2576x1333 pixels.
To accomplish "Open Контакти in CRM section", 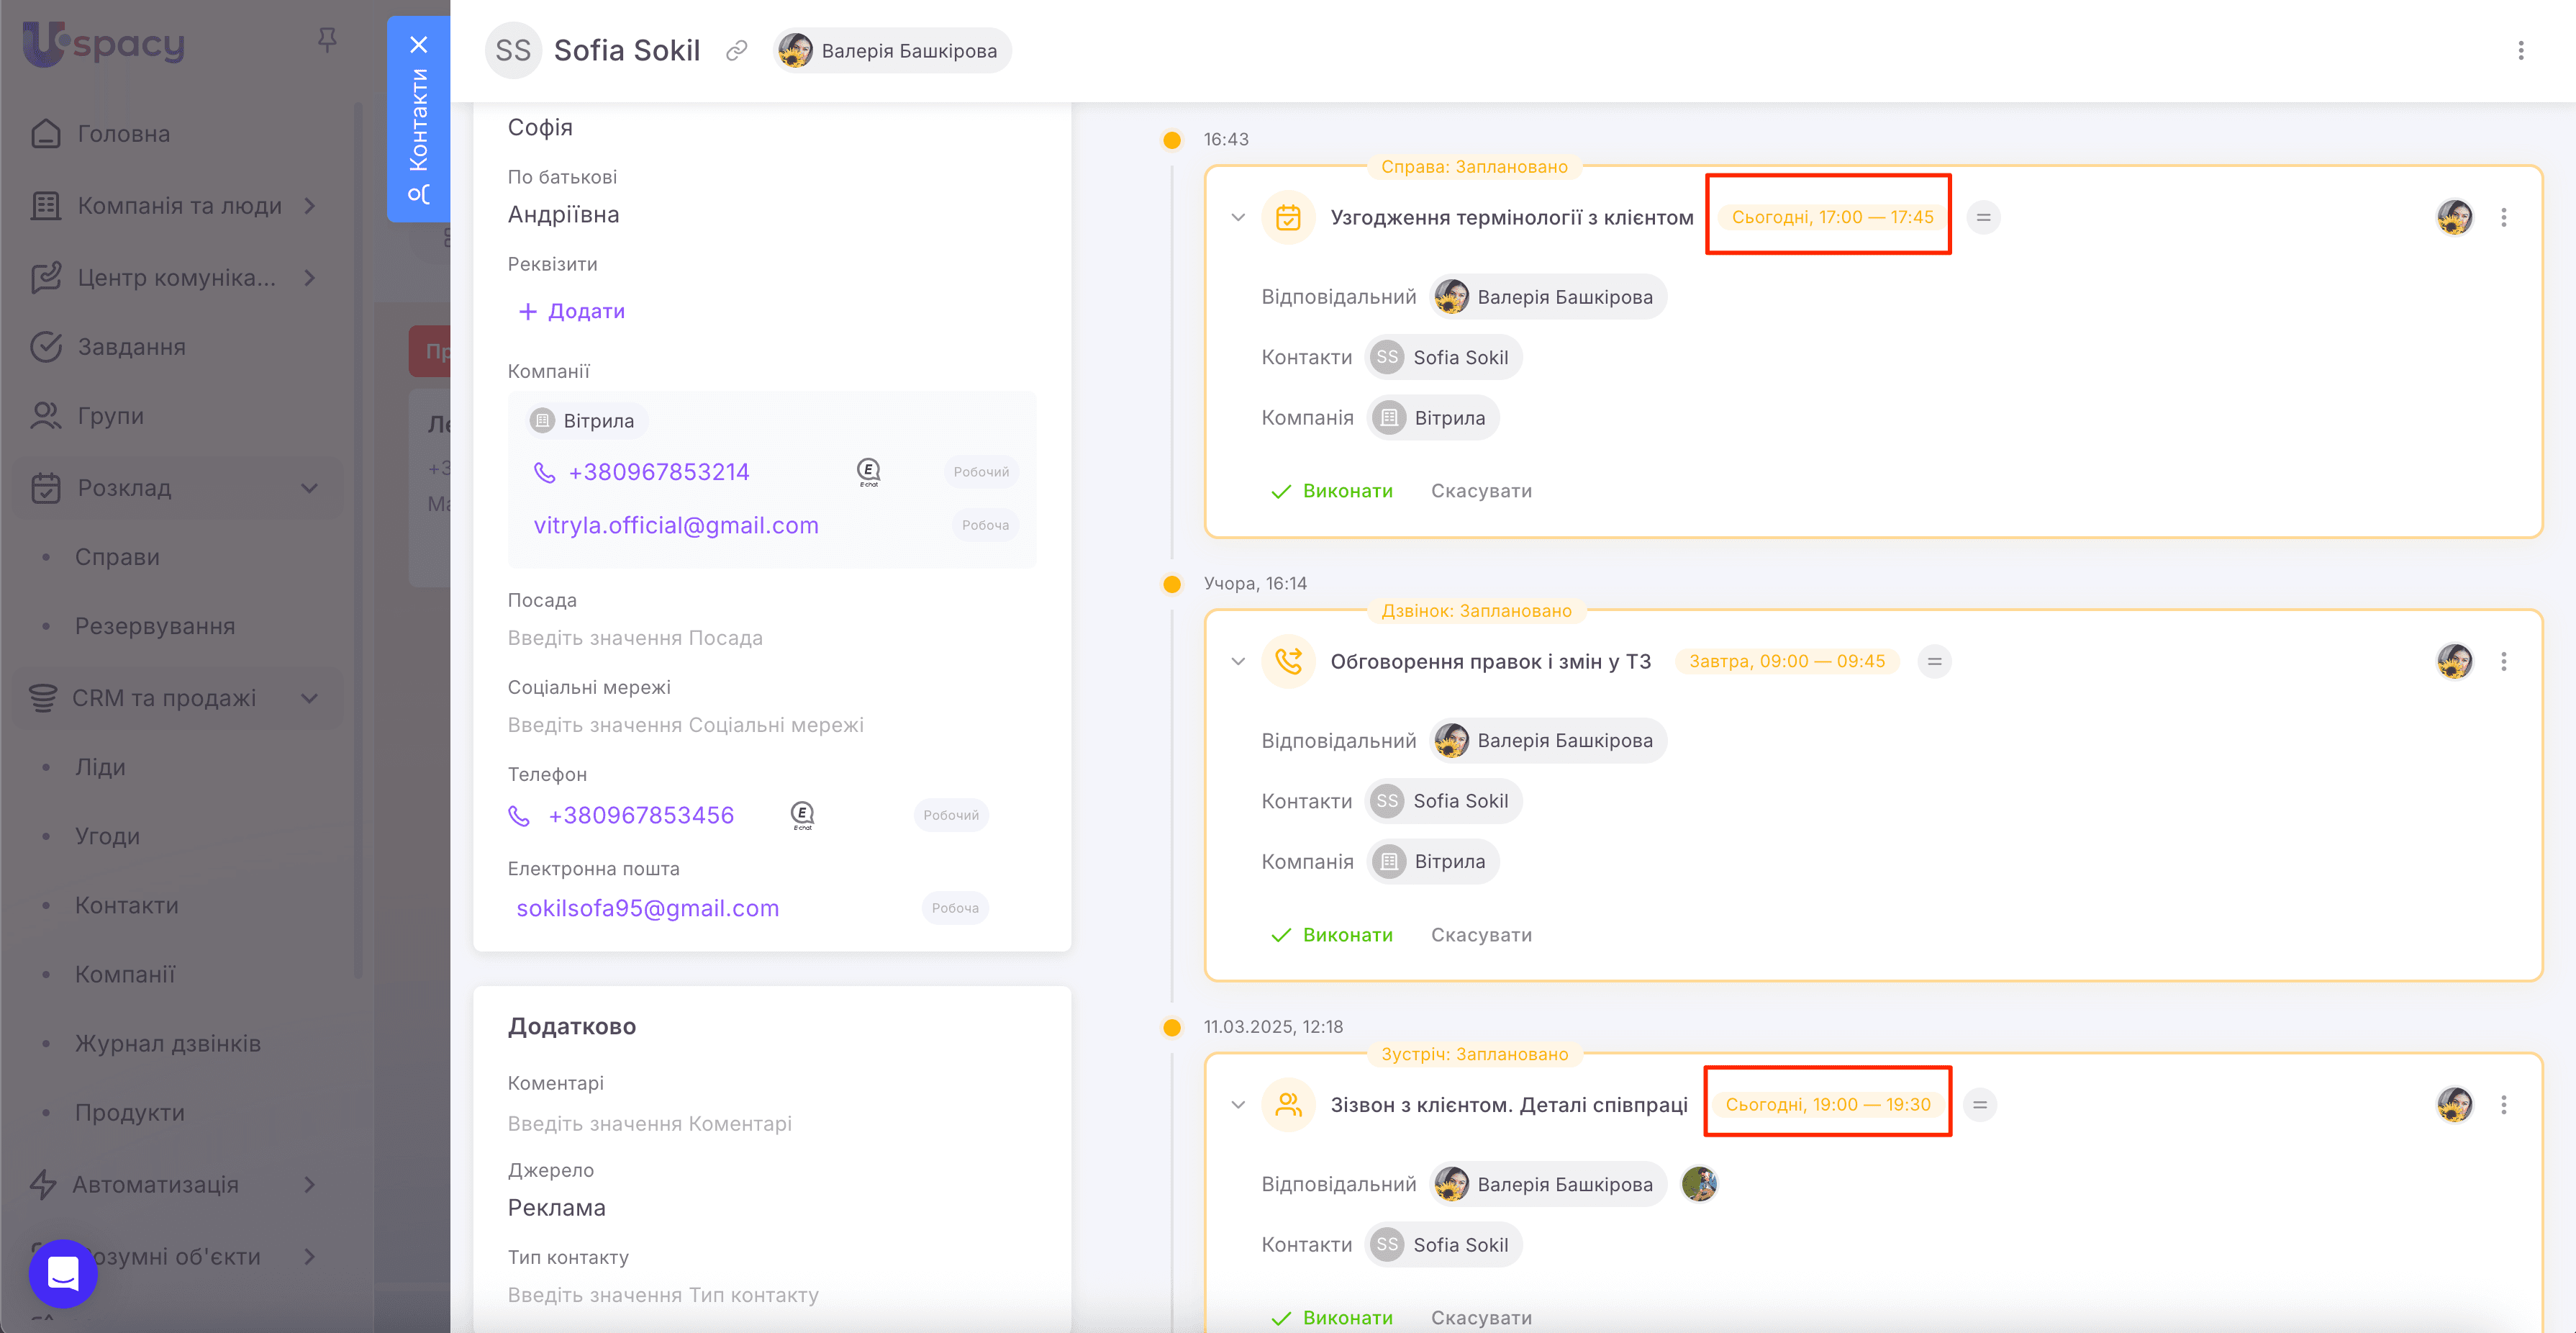I will (127, 905).
